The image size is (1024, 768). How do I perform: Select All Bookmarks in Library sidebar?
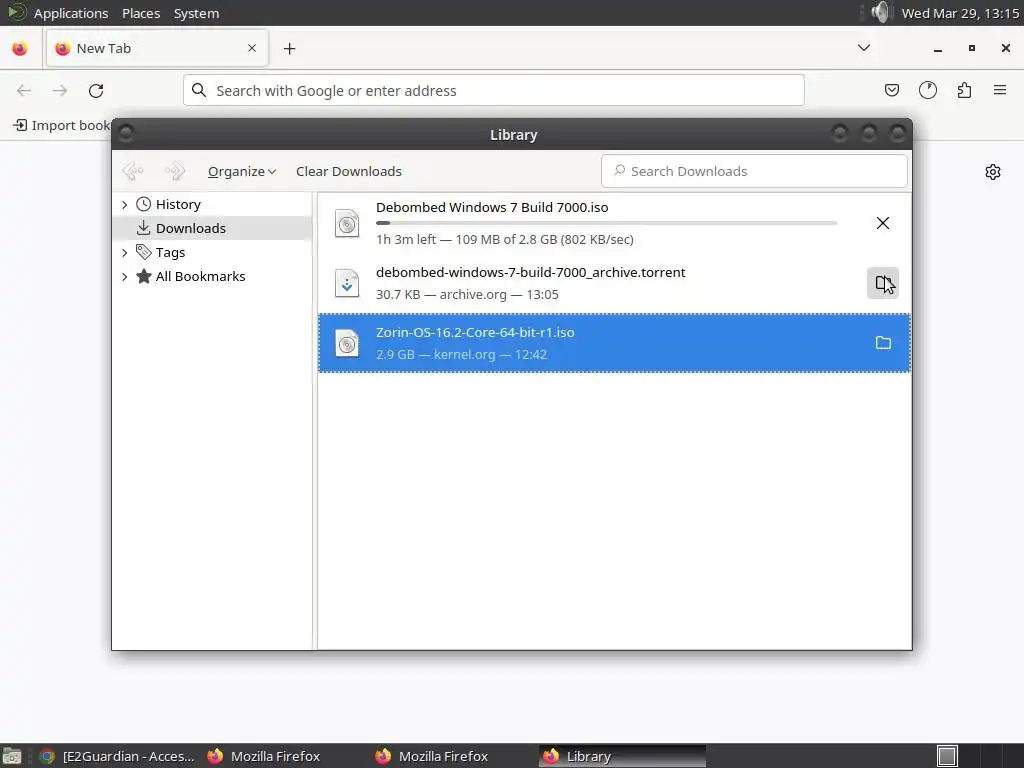[212, 276]
